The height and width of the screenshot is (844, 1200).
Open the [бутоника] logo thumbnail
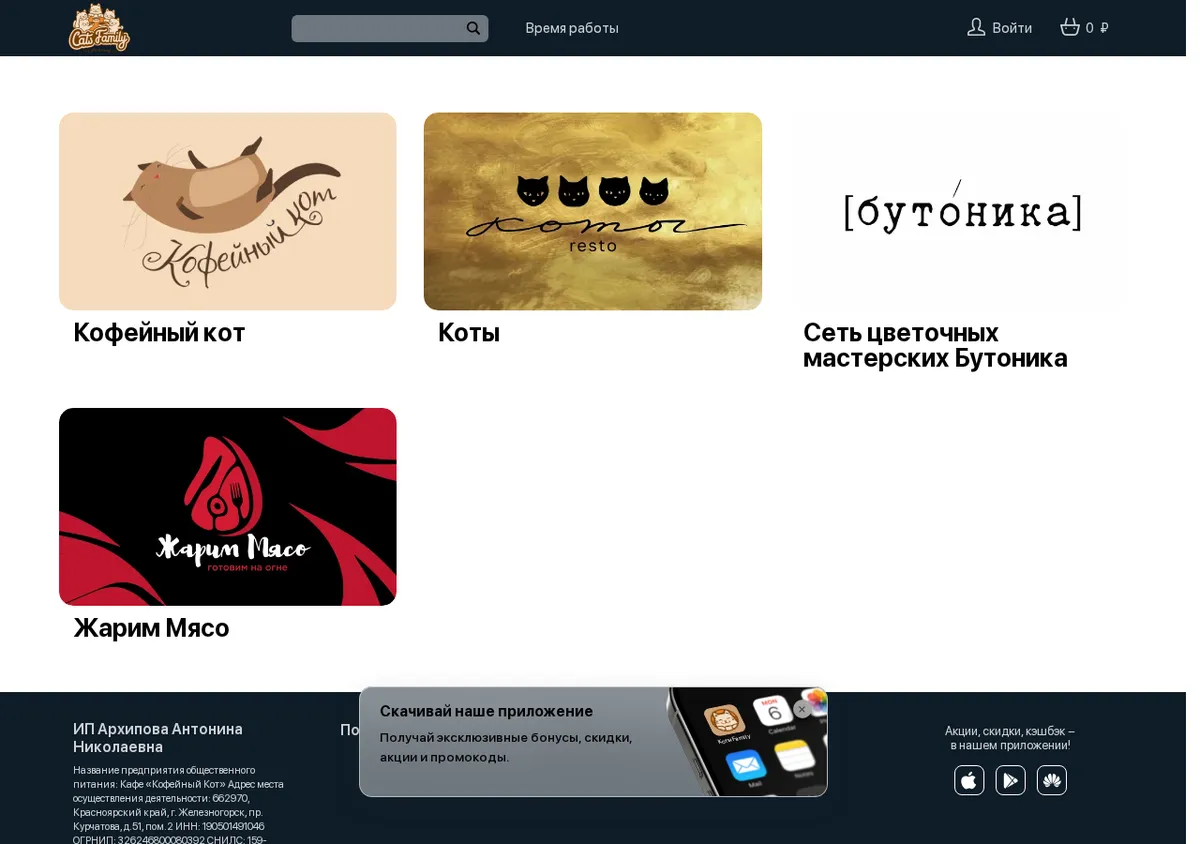pos(958,211)
